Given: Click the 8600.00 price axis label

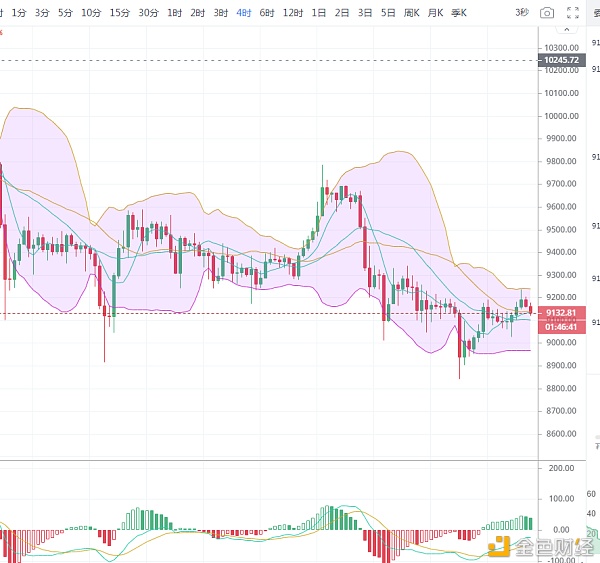Looking at the screenshot, I should pos(561,434).
